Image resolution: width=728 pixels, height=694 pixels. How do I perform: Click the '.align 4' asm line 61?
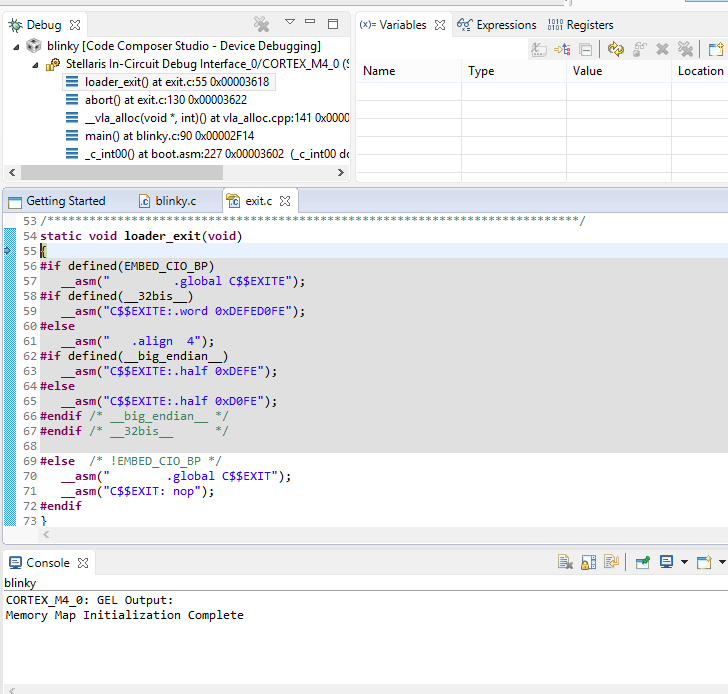click(137, 341)
